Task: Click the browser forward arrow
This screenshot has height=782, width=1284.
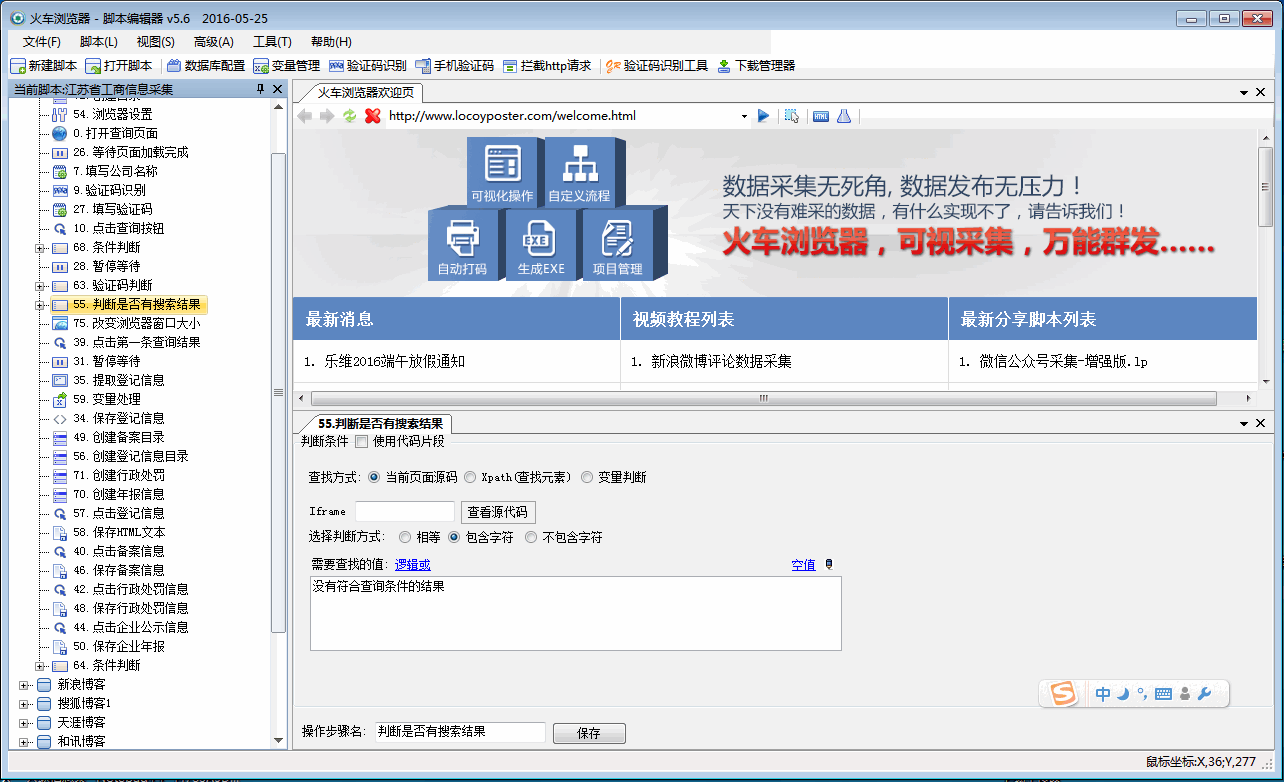Action: coord(327,116)
